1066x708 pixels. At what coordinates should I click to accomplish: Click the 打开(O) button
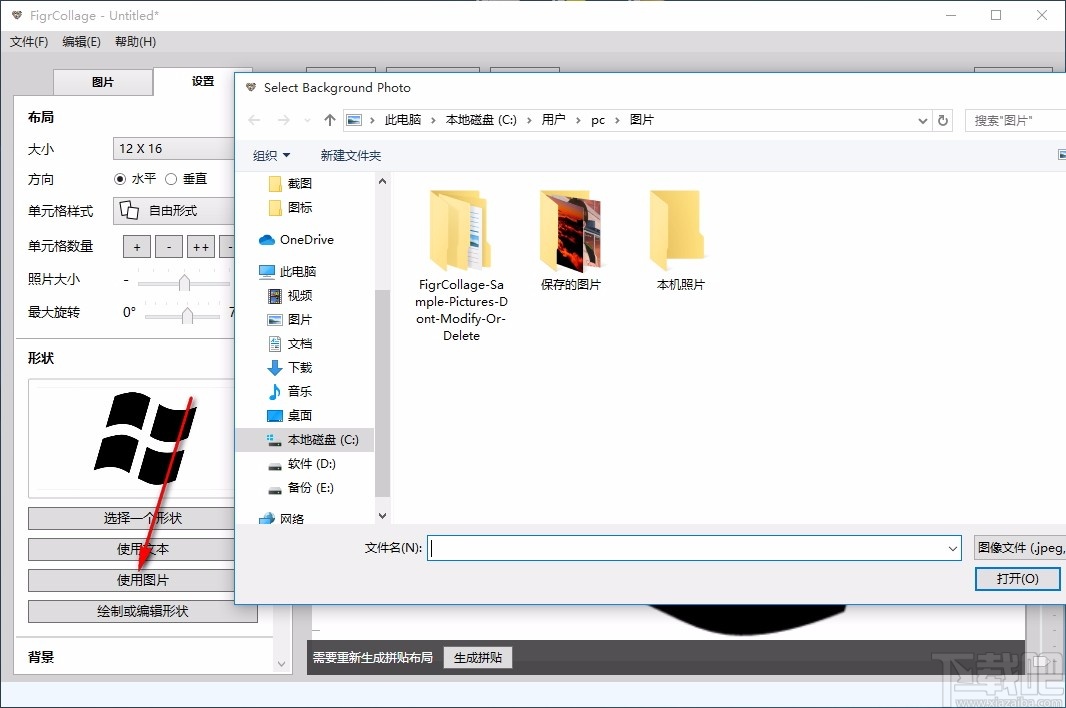pyautogui.click(x=1017, y=578)
